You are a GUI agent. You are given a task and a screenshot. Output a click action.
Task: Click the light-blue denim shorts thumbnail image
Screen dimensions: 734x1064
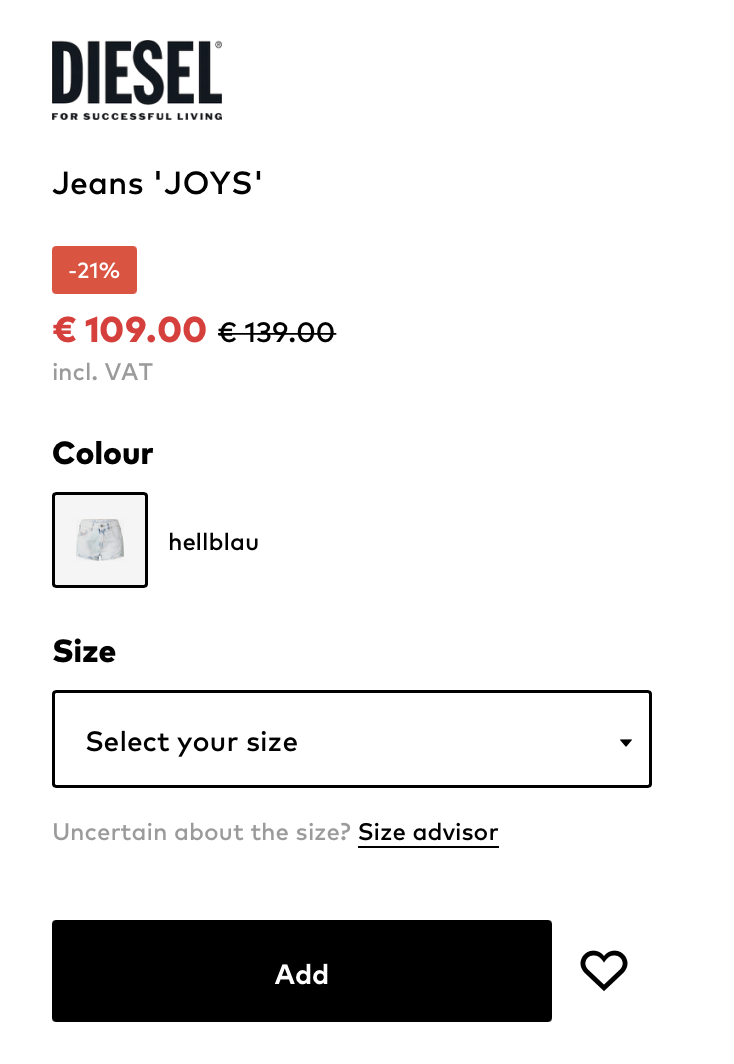pyautogui.click(x=100, y=539)
